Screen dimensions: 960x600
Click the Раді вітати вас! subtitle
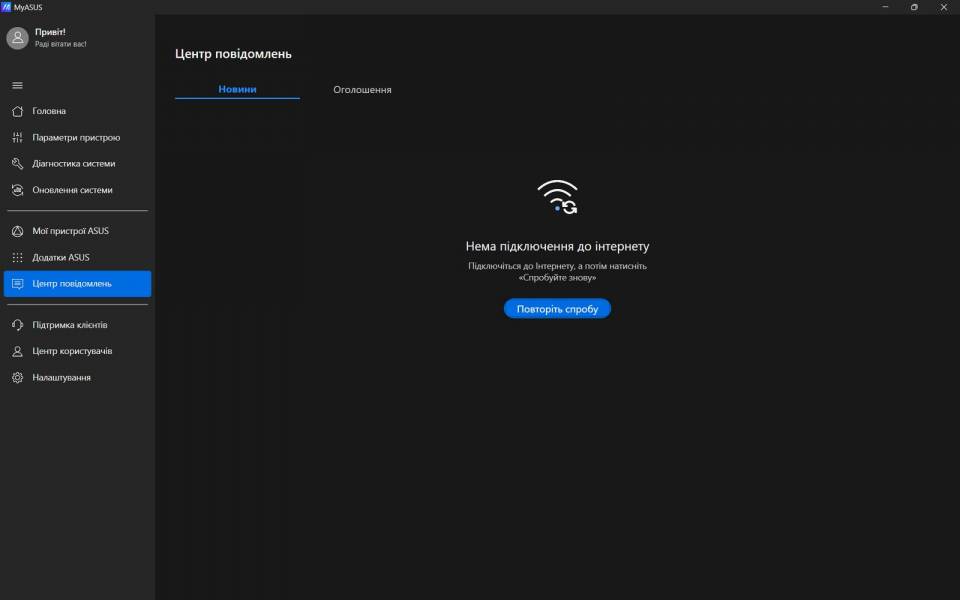[x=61, y=44]
